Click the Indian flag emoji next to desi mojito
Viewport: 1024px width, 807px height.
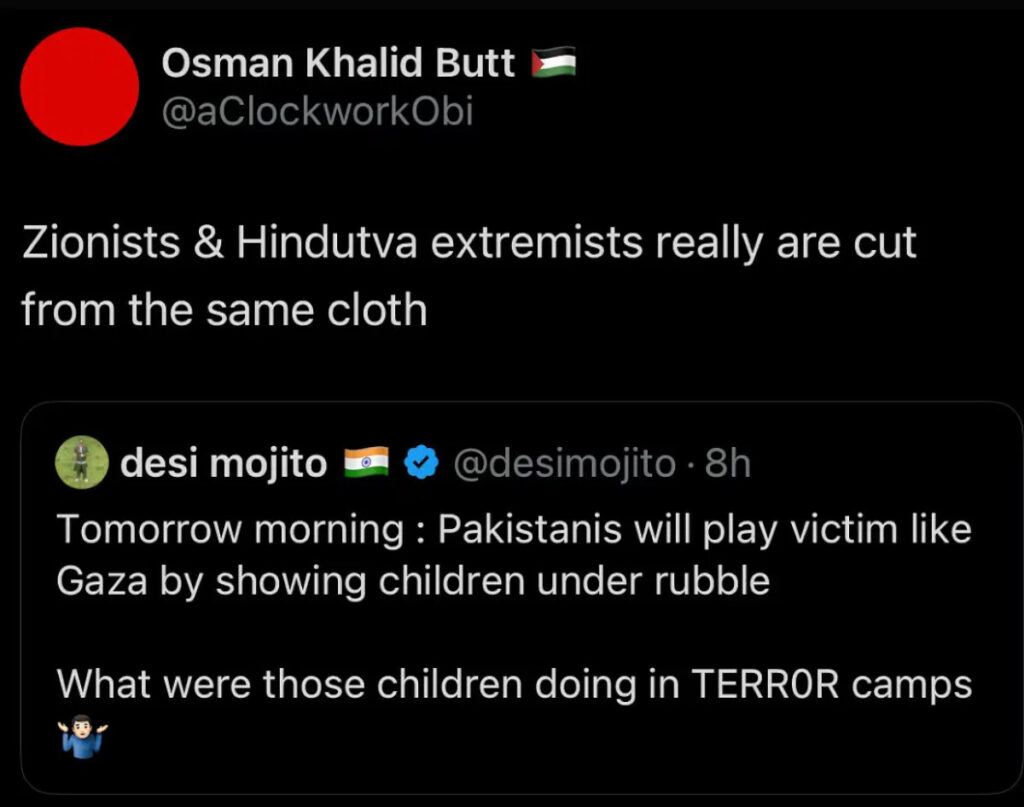pyautogui.click(x=367, y=461)
